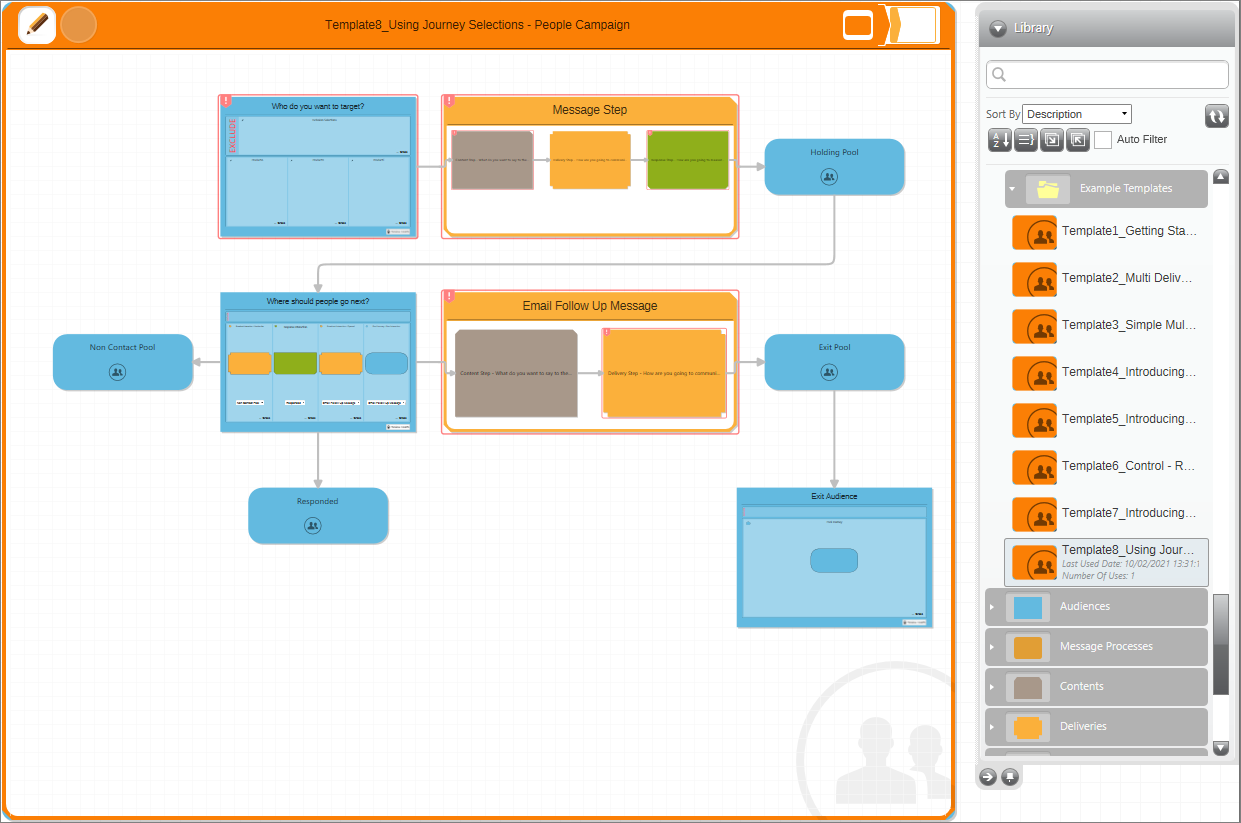Select the Exit Audience node title
Image resolution: width=1241 pixels, height=823 pixels.
click(834, 496)
